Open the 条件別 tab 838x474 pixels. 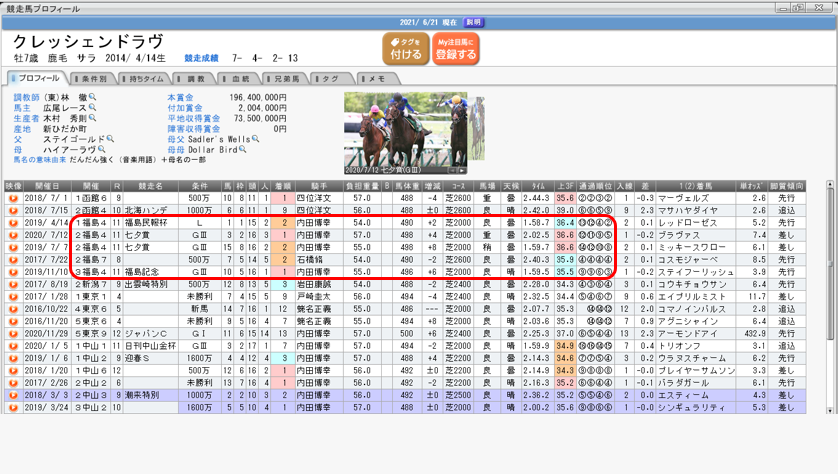[x=95, y=78]
